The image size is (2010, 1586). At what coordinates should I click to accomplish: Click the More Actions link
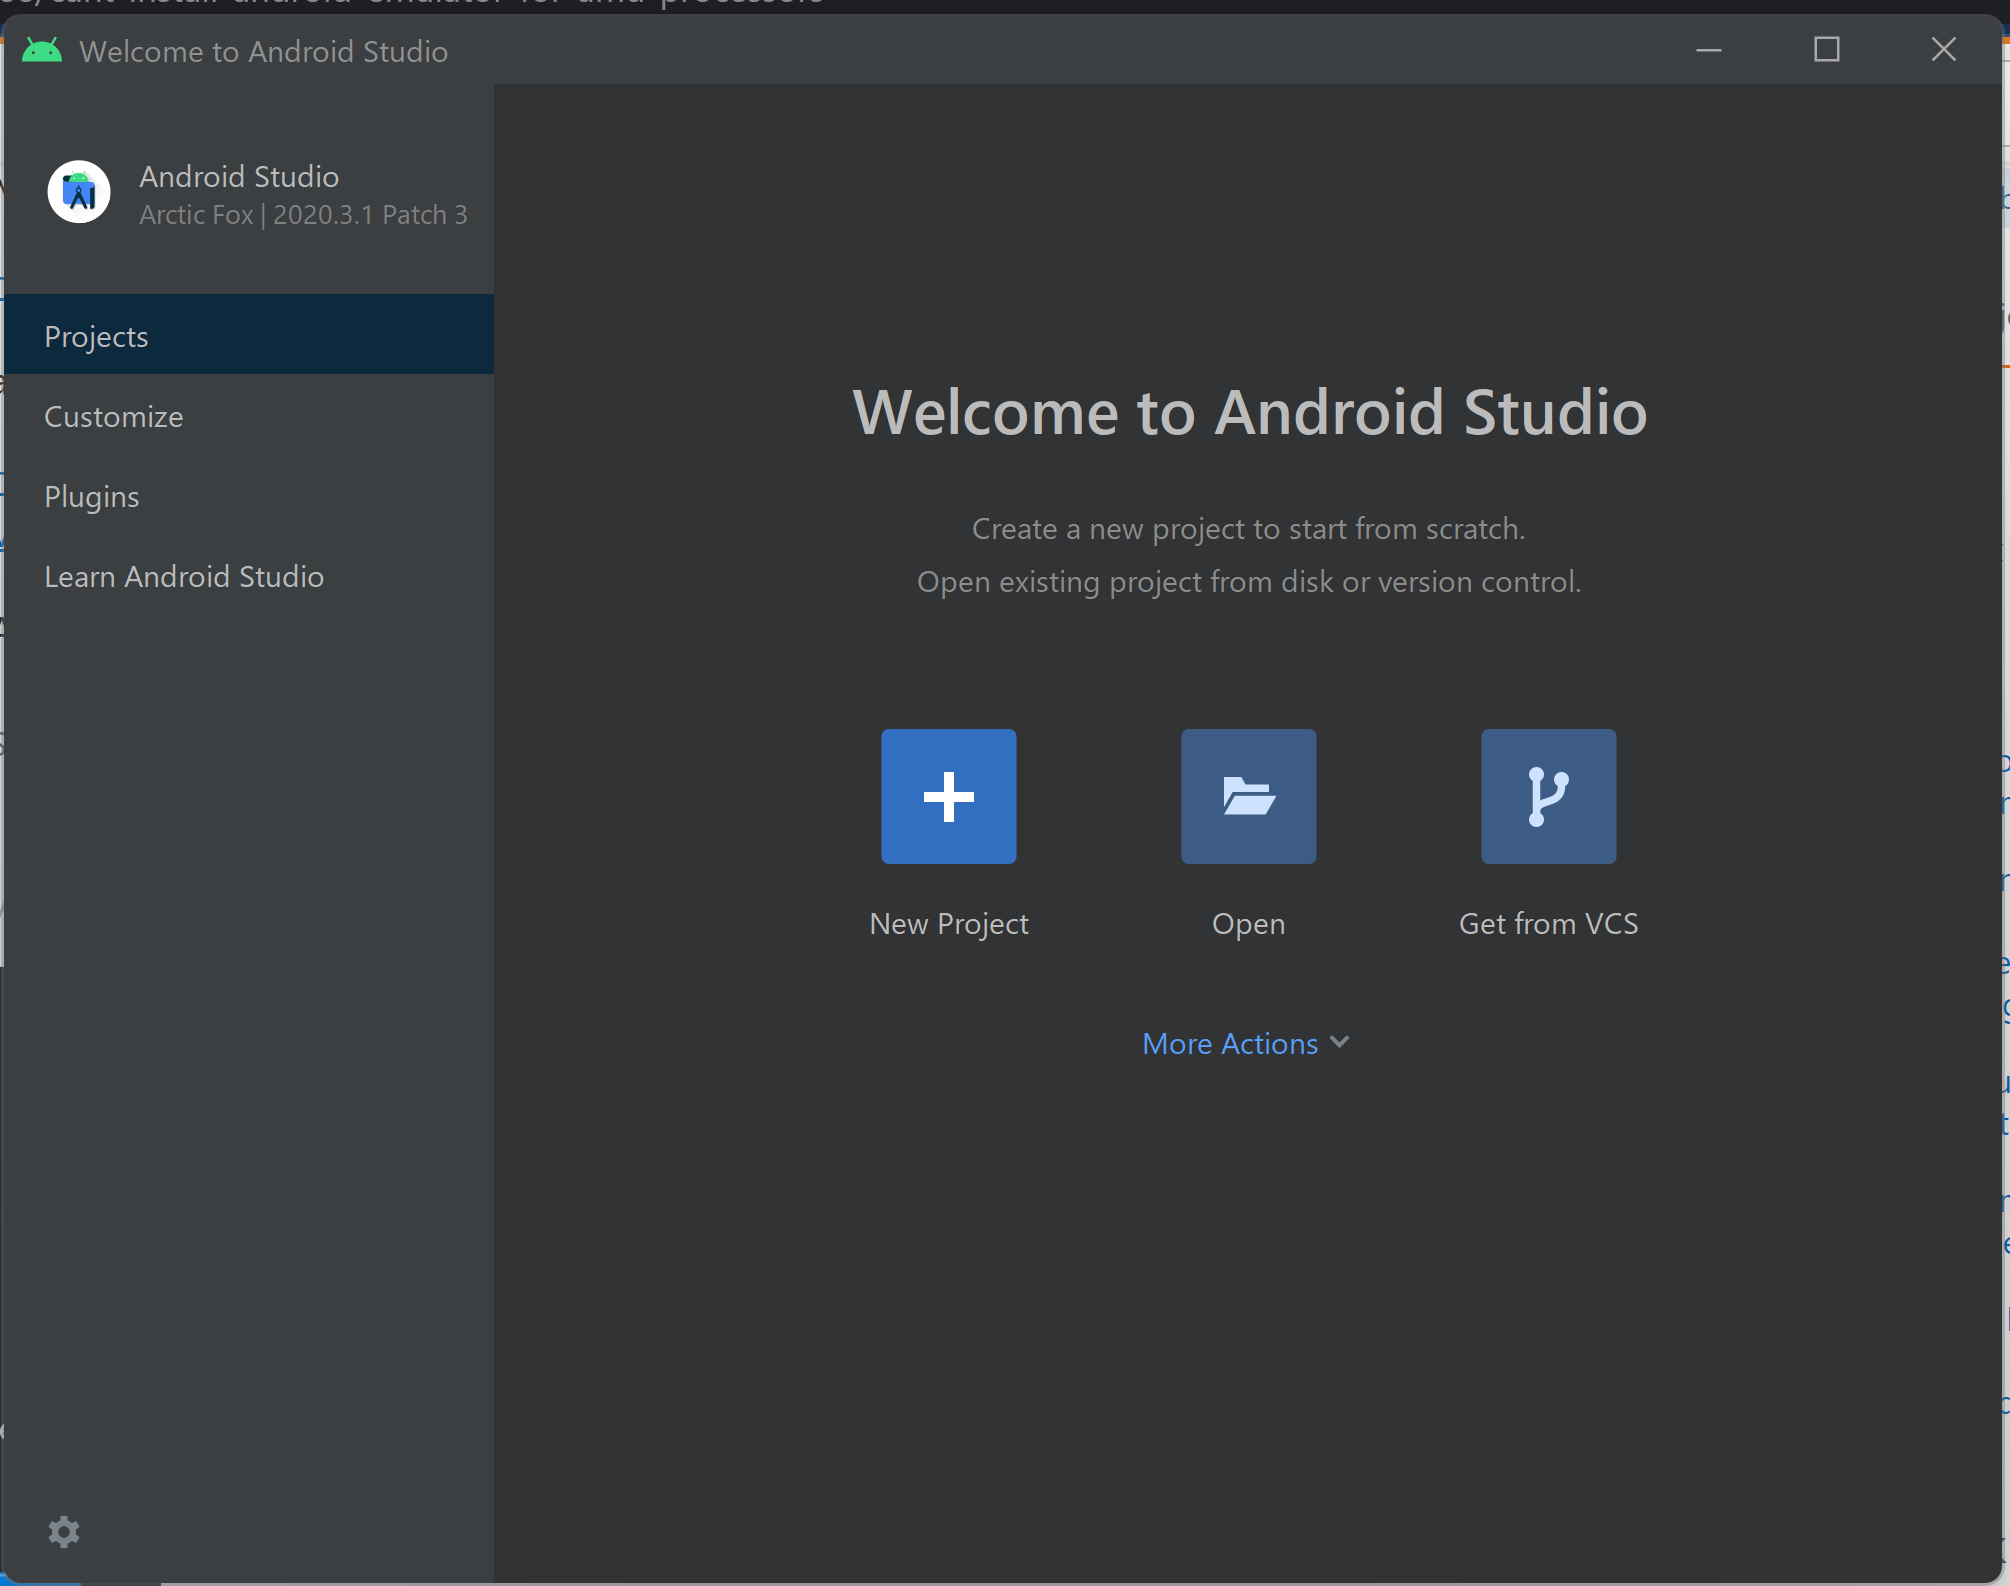click(1230, 1043)
